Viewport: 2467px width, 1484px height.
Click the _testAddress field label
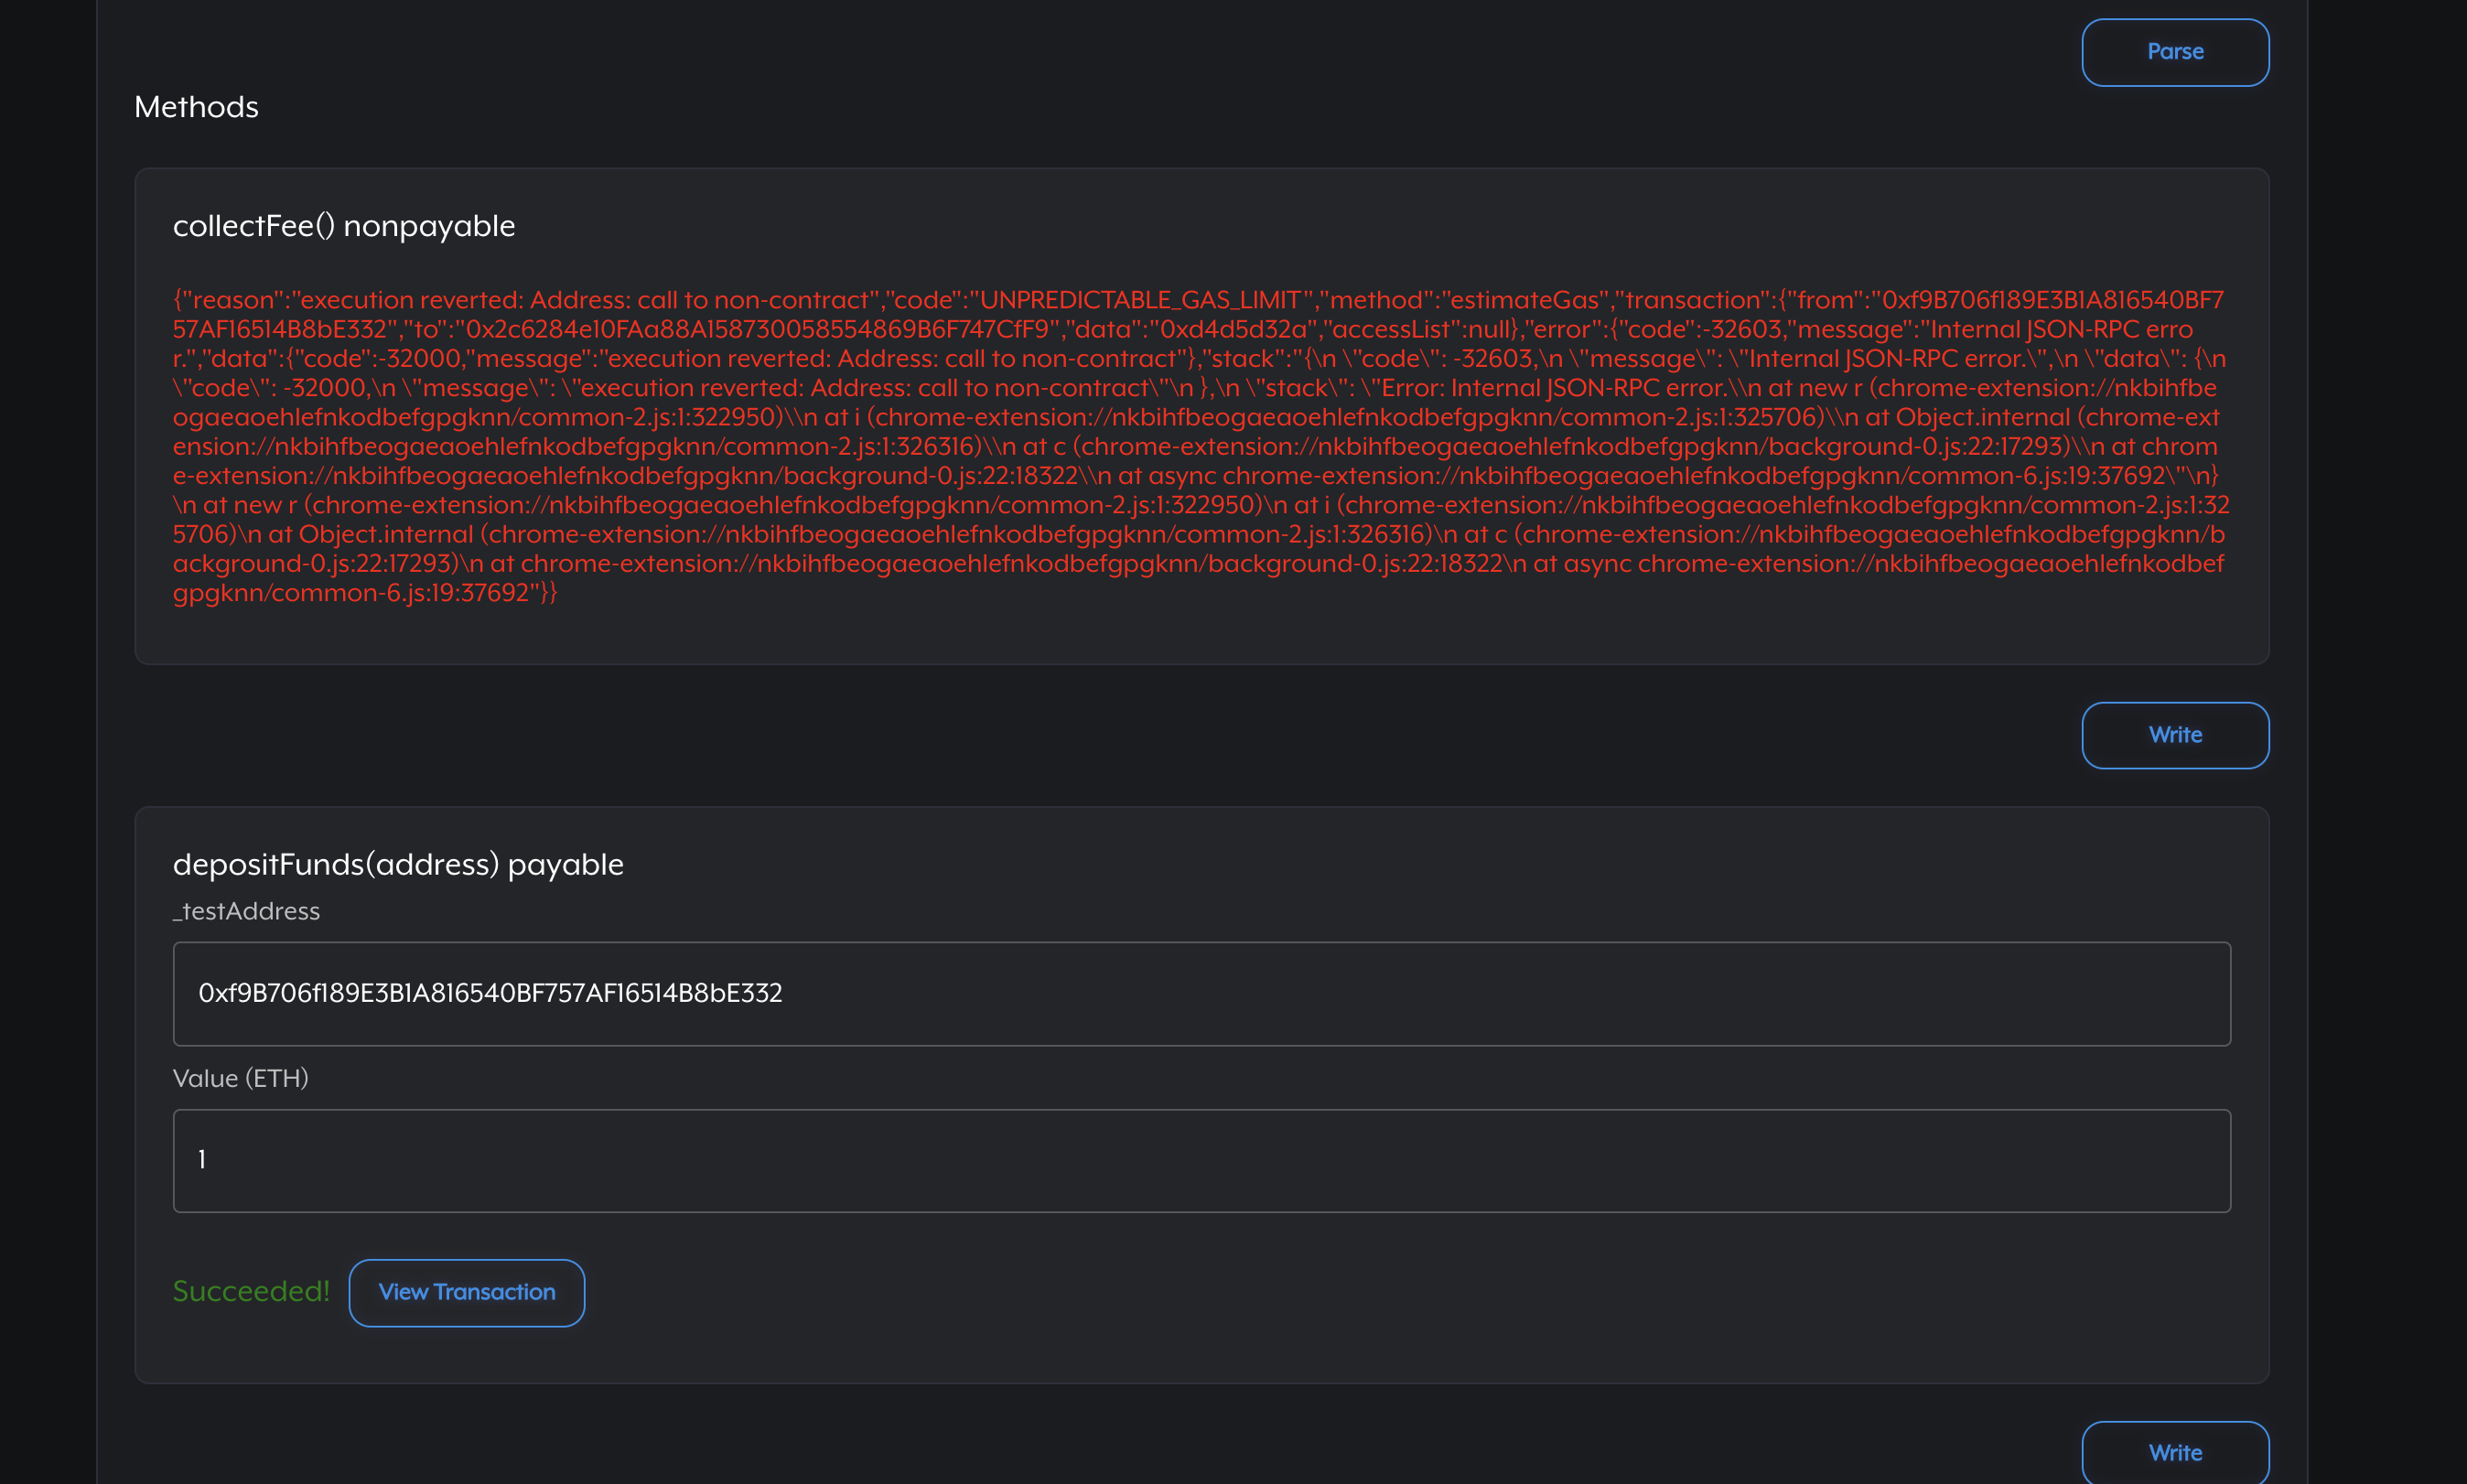click(x=246, y=911)
